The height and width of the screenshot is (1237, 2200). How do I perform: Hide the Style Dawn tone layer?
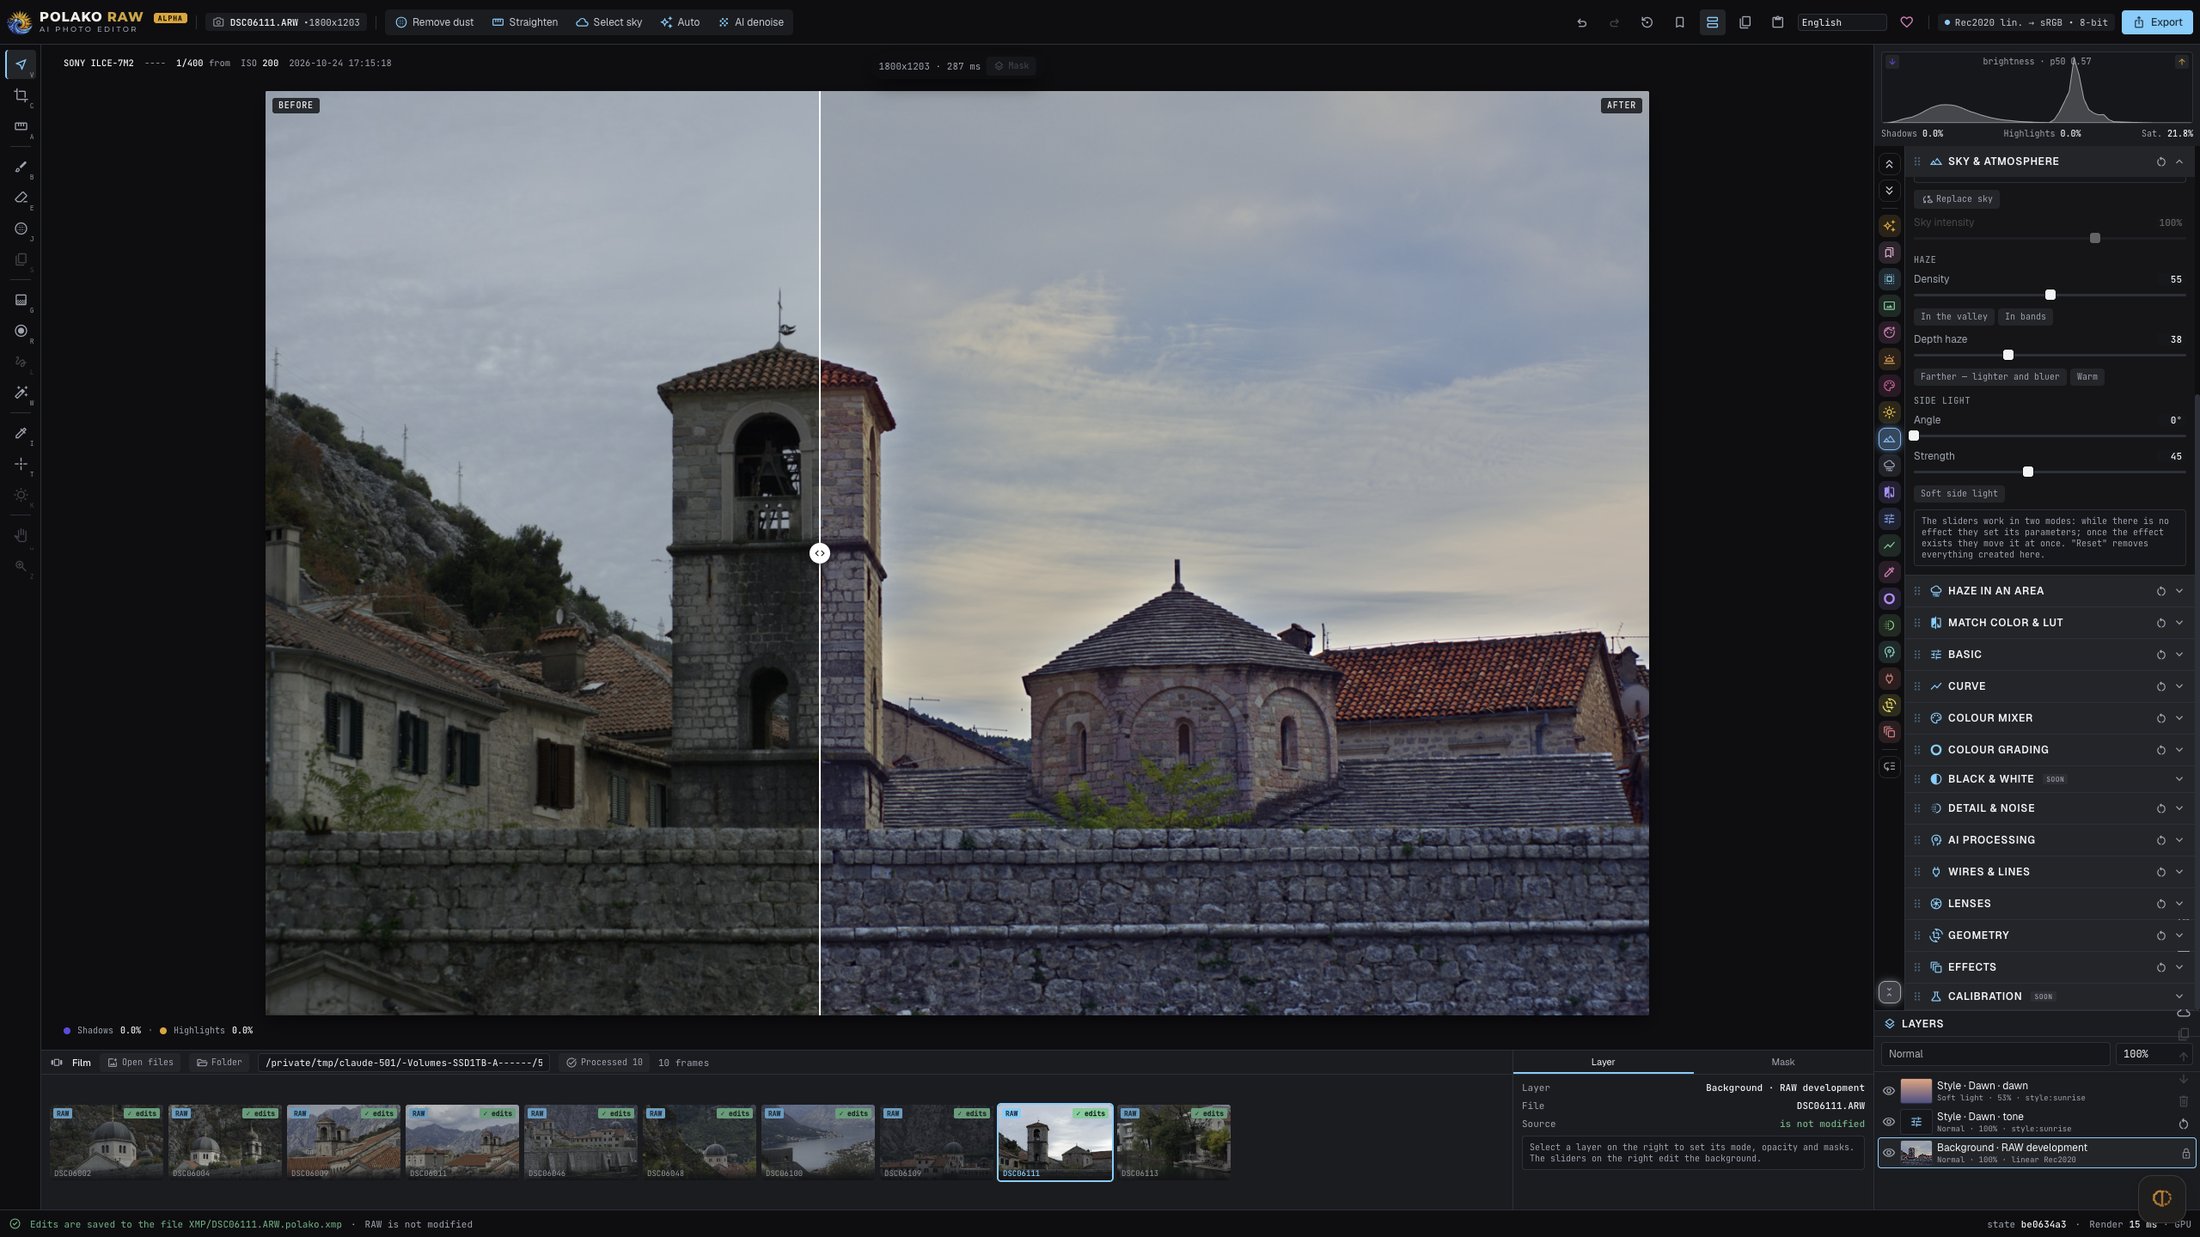(1888, 1122)
